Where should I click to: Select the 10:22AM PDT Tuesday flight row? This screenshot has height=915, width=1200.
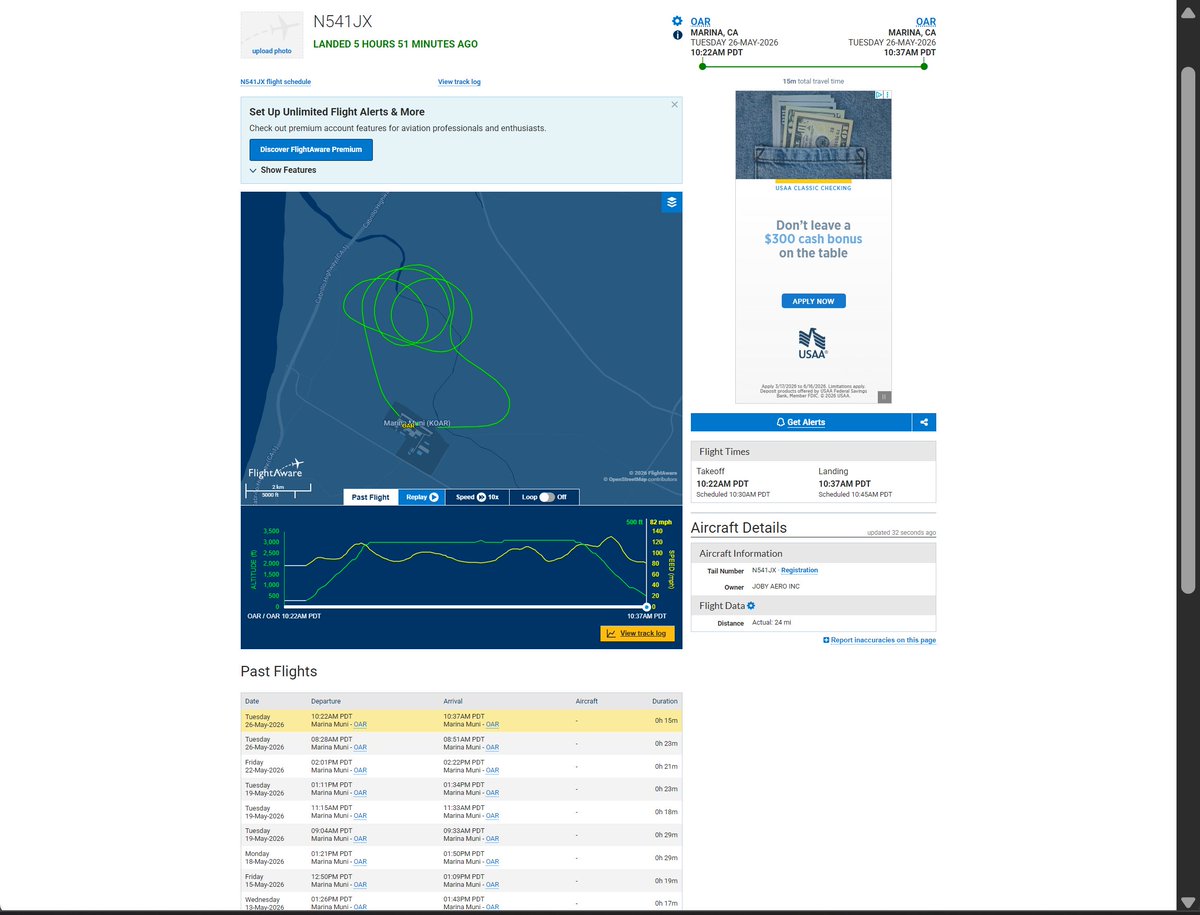tap(461, 721)
